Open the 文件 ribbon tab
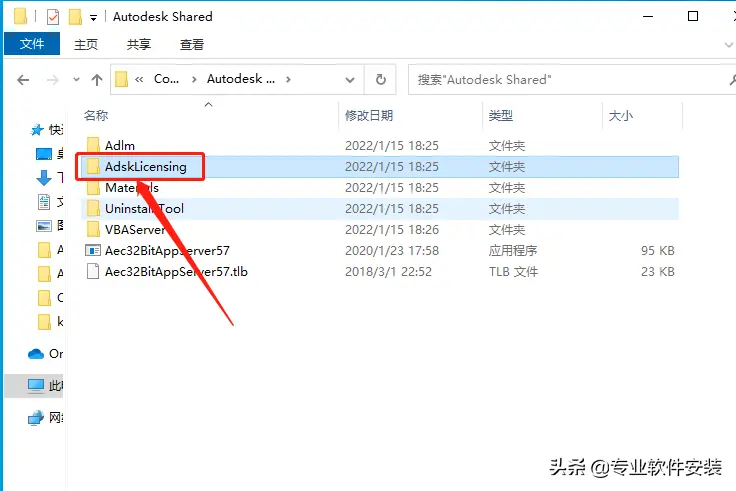The height and width of the screenshot is (491, 736). click(32, 44)
